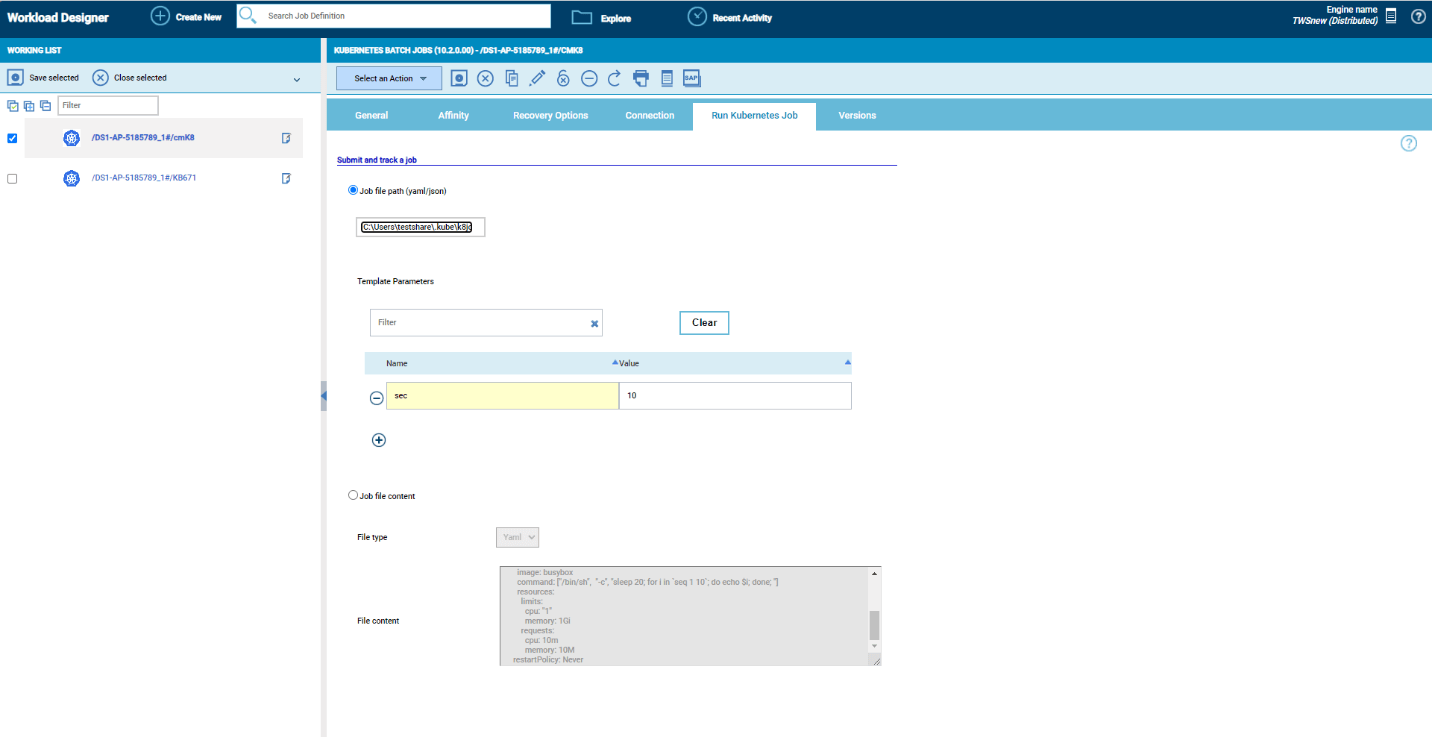Uncheck the cmK8 job checkbox
The image size is (1432, 737).
[12, 138]
